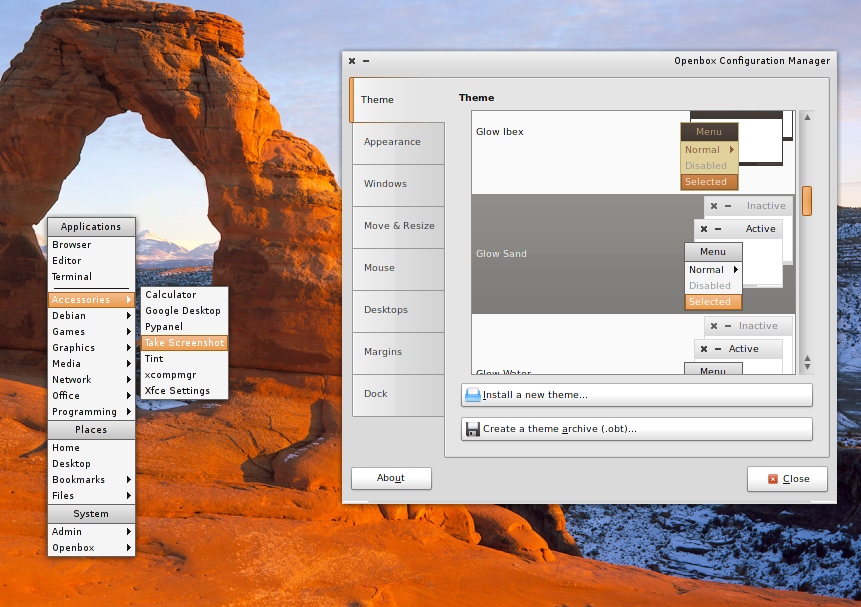861x607 pixels.
Task: Go to the Mouse tab
Action: coord(398,268)
